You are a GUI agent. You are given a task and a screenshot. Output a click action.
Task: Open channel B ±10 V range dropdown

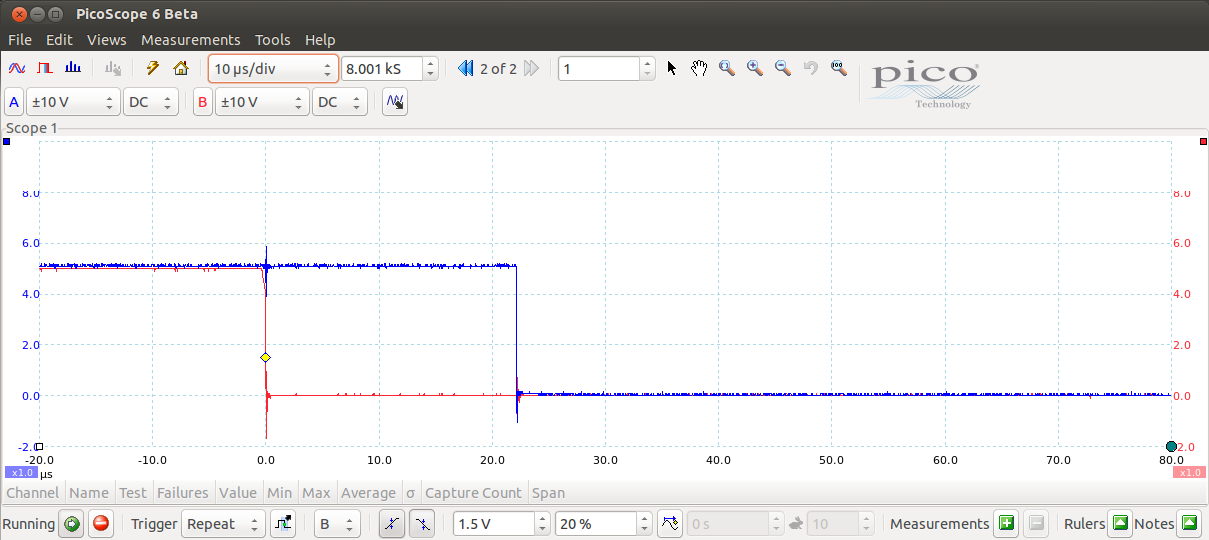261,102
